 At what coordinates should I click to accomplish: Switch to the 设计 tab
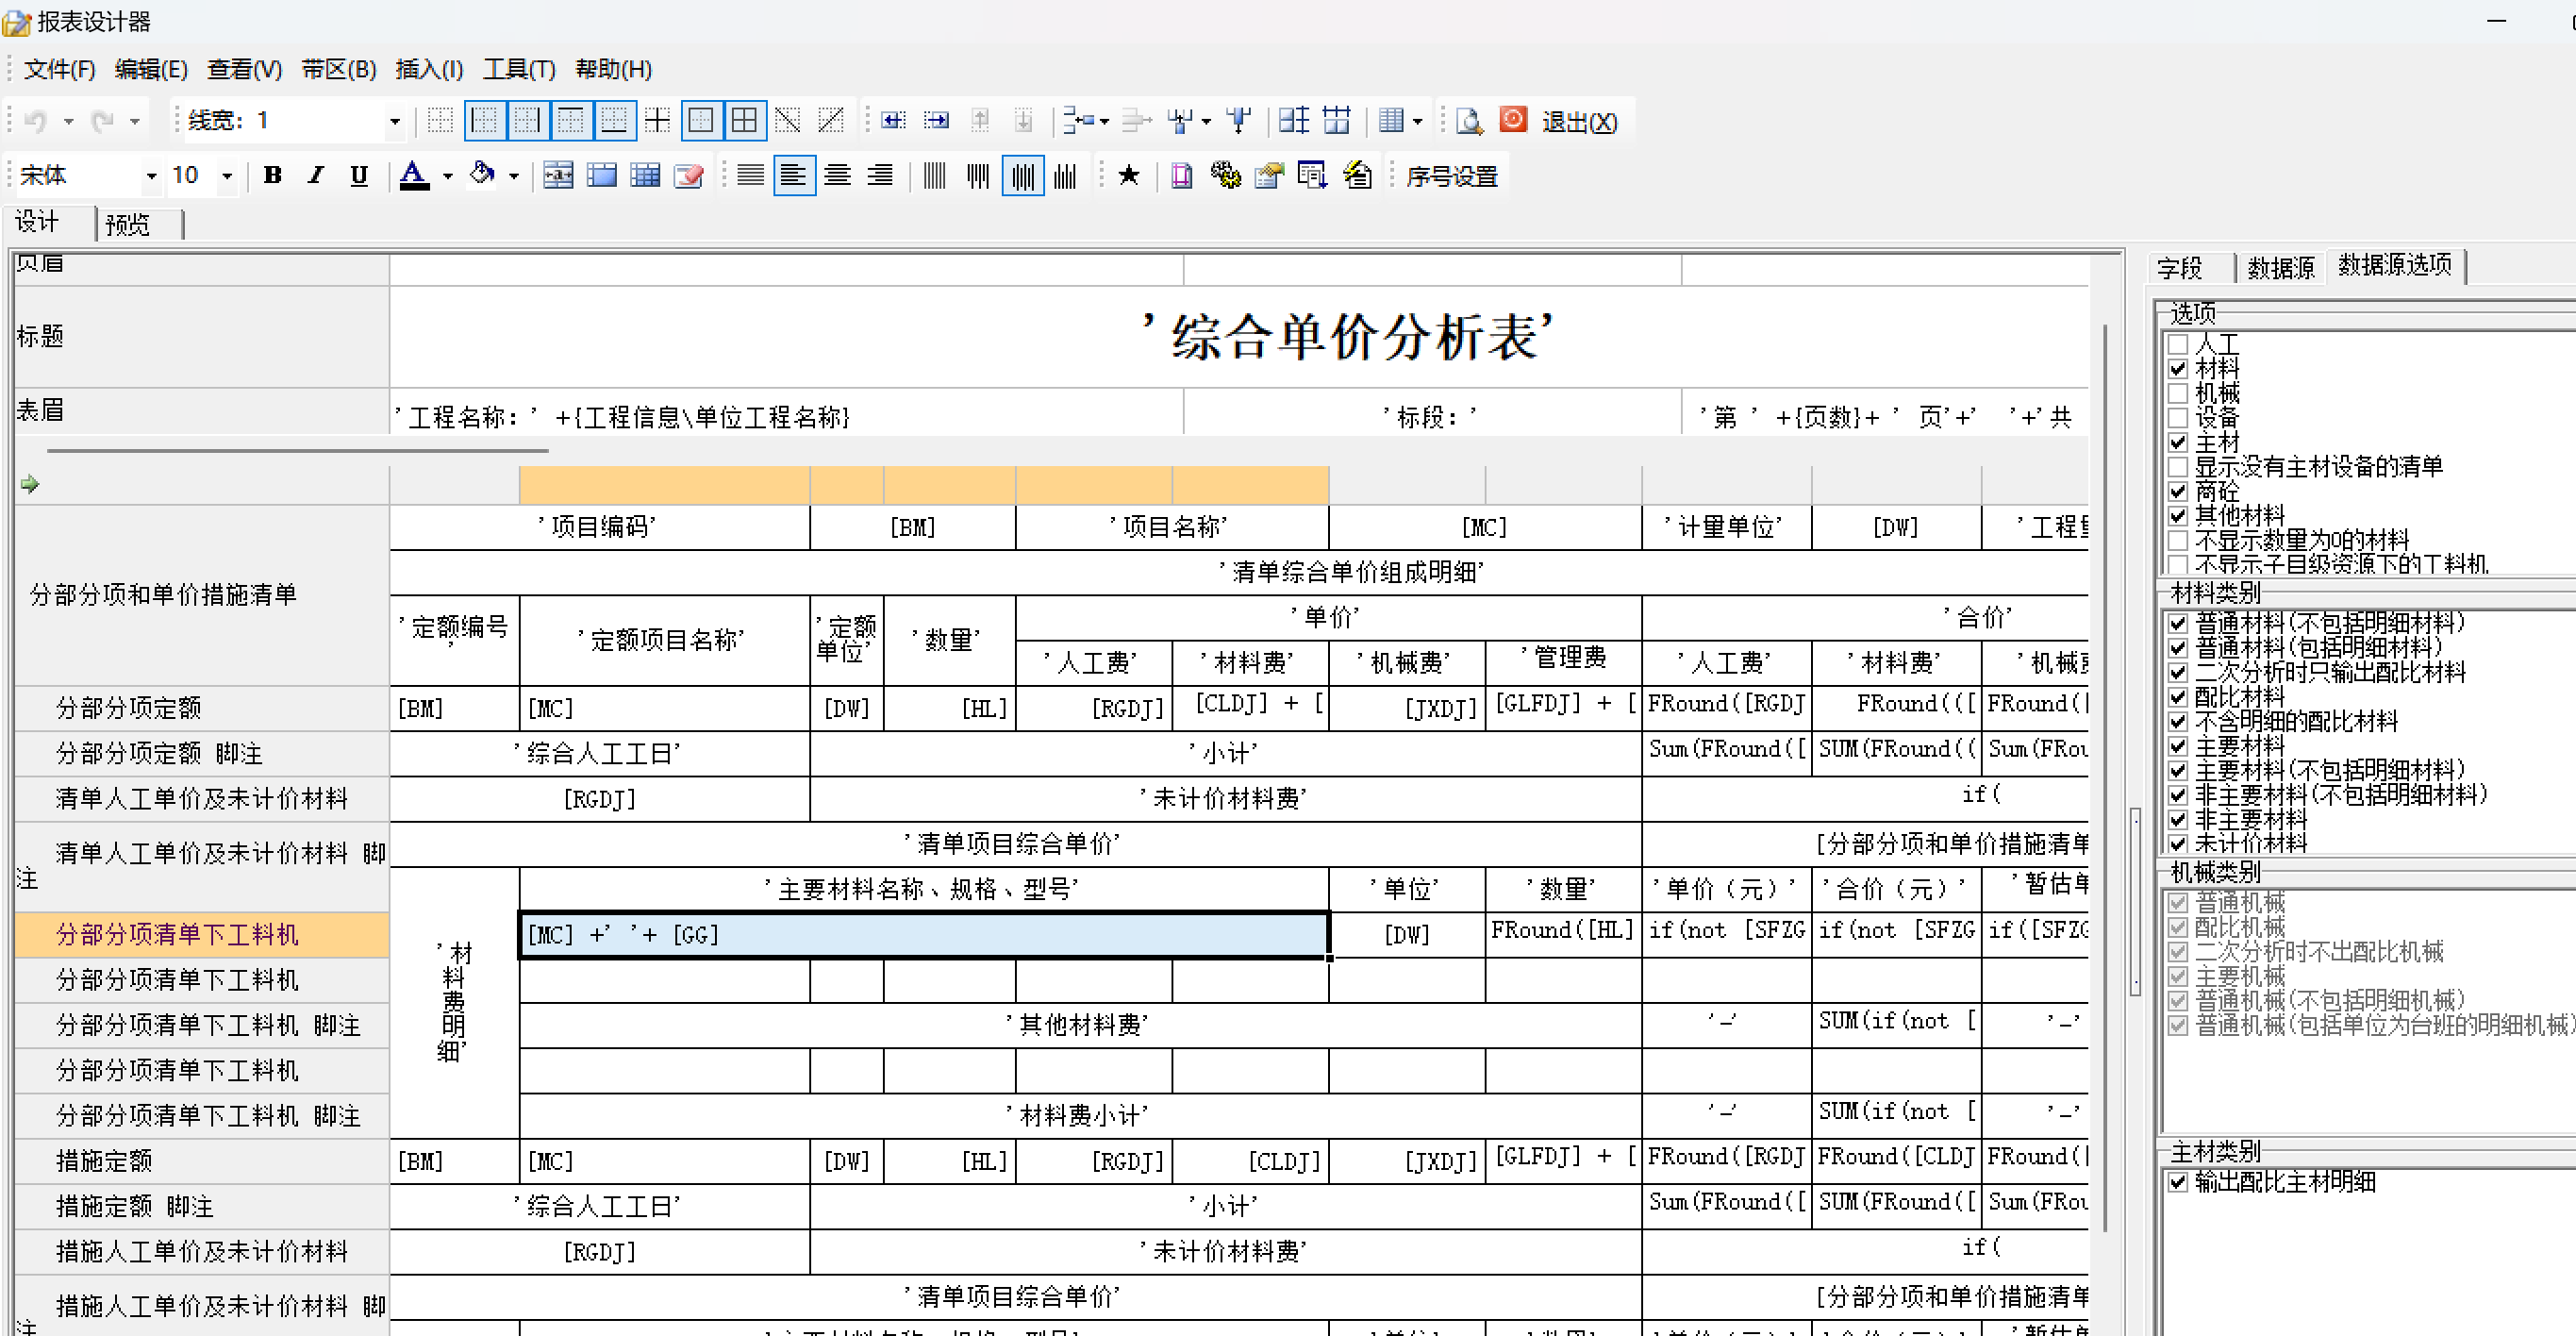click(x=37, y=222)
